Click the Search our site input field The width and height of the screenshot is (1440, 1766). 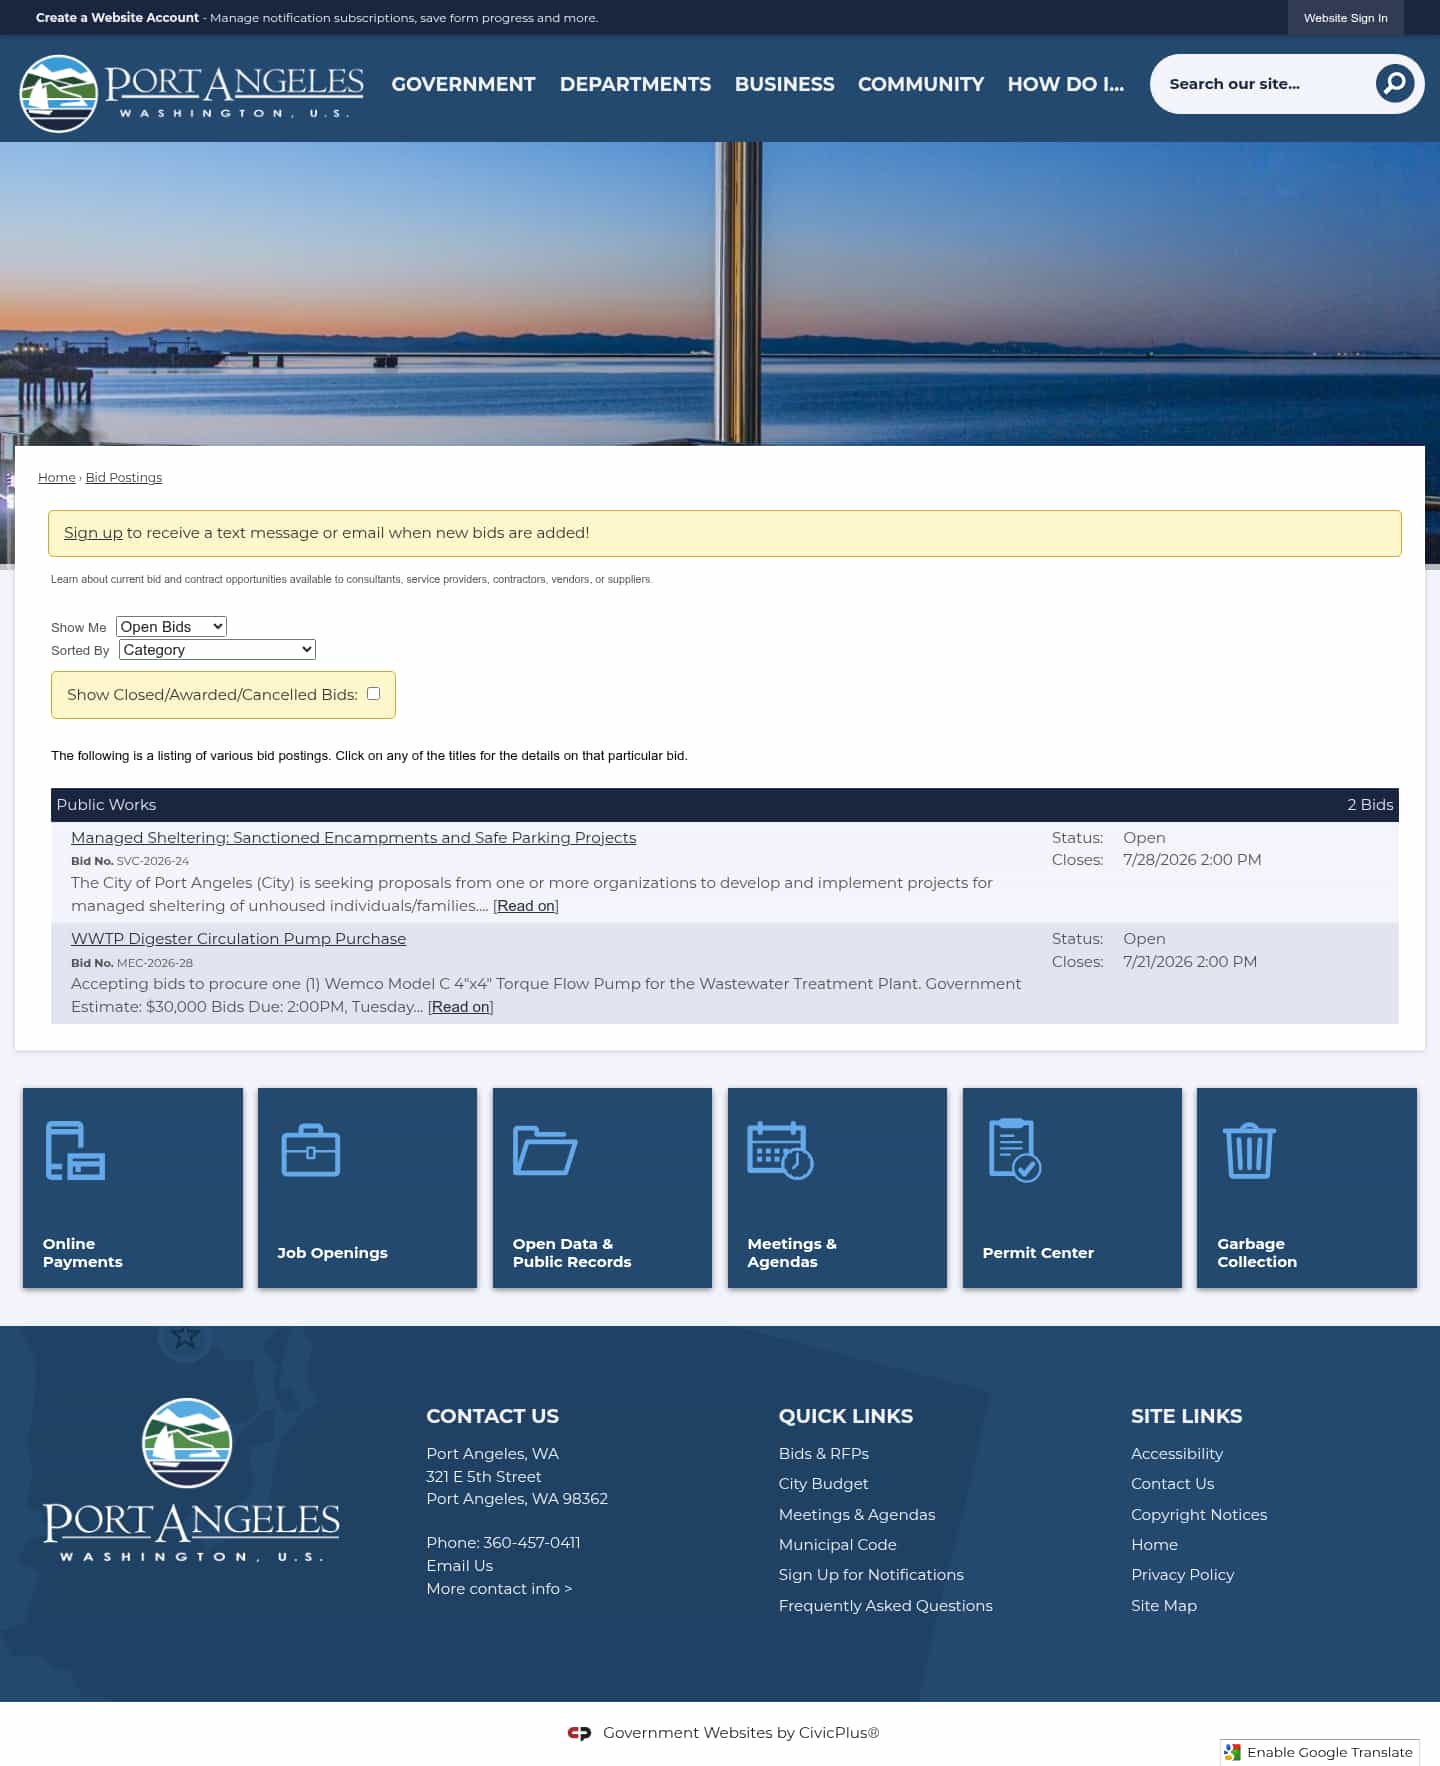tap(1265, 84)
